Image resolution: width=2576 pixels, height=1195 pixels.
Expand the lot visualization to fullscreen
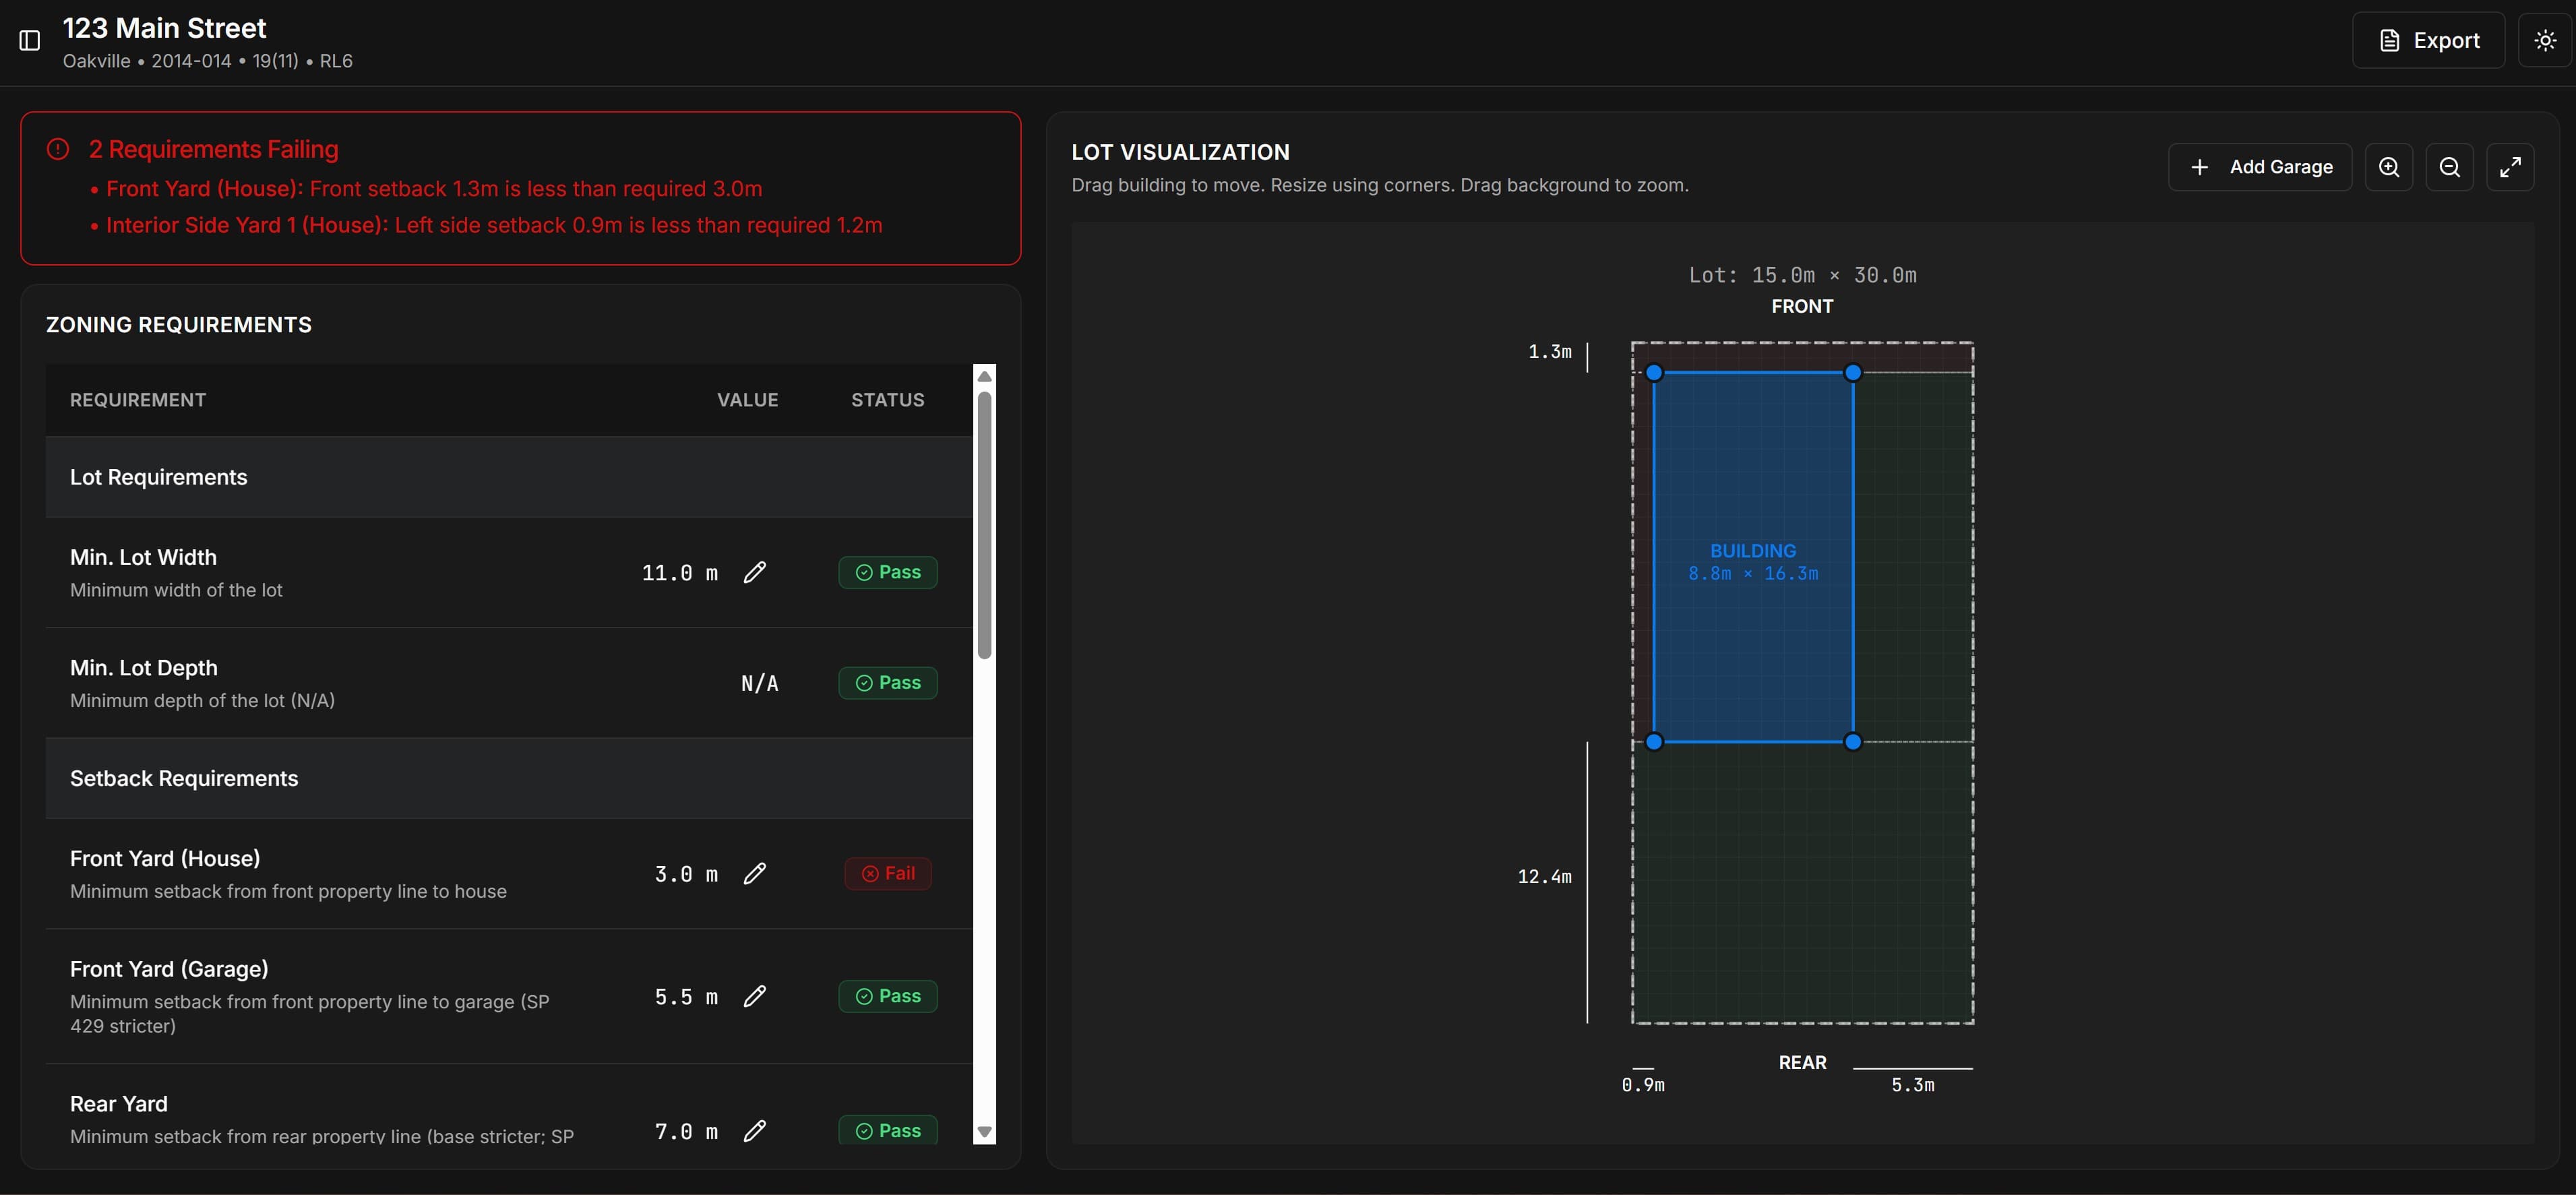[2511, 166]
